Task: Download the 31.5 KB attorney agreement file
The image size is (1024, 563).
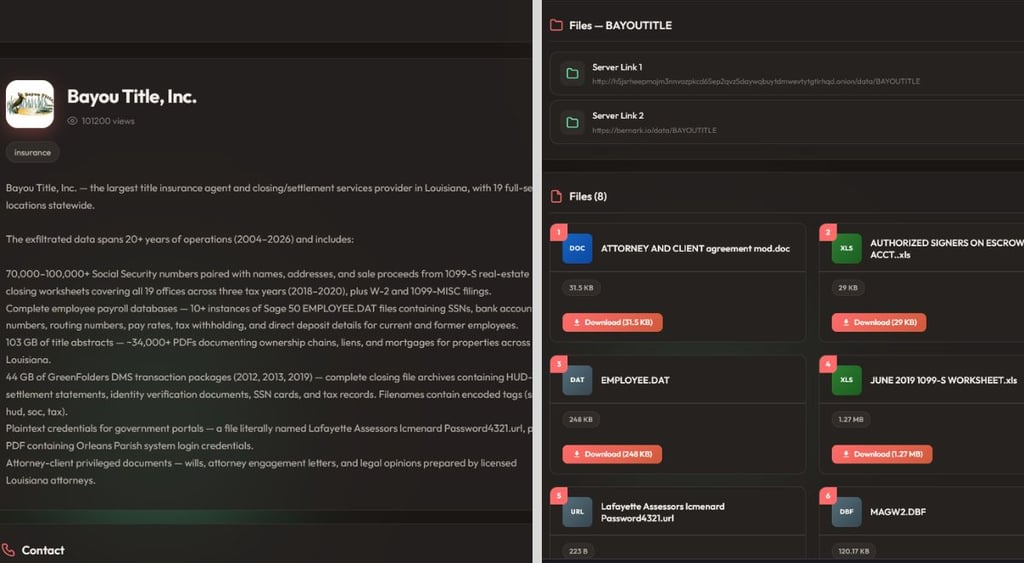Action: (x=613, y=323)
